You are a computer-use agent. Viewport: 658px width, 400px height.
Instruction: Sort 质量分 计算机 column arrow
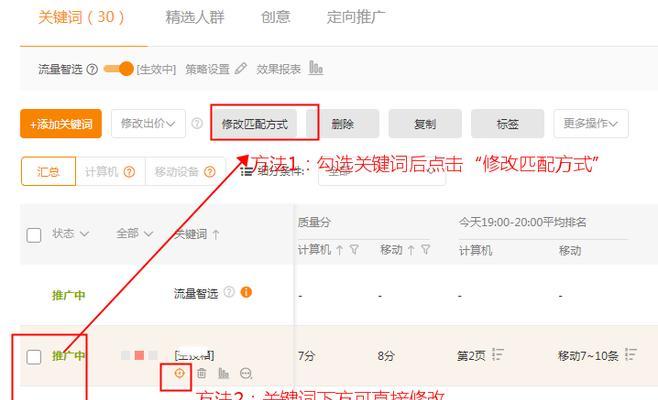[339, 250]
